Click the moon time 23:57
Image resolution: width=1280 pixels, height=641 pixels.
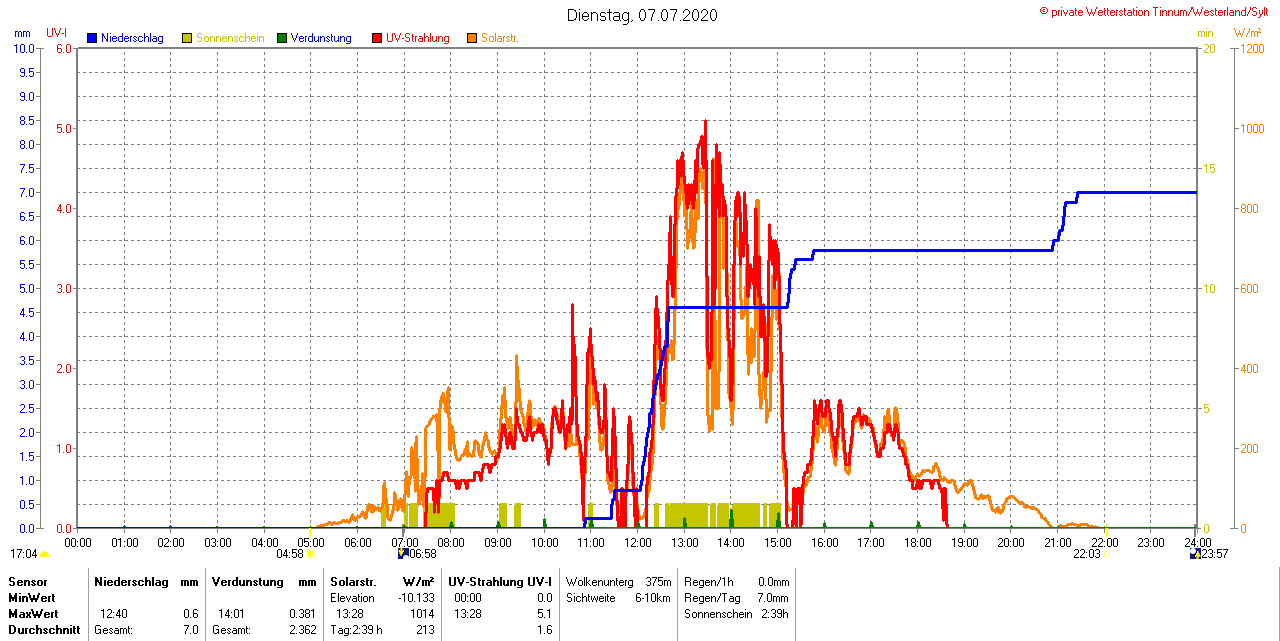tap(1214, 553)
